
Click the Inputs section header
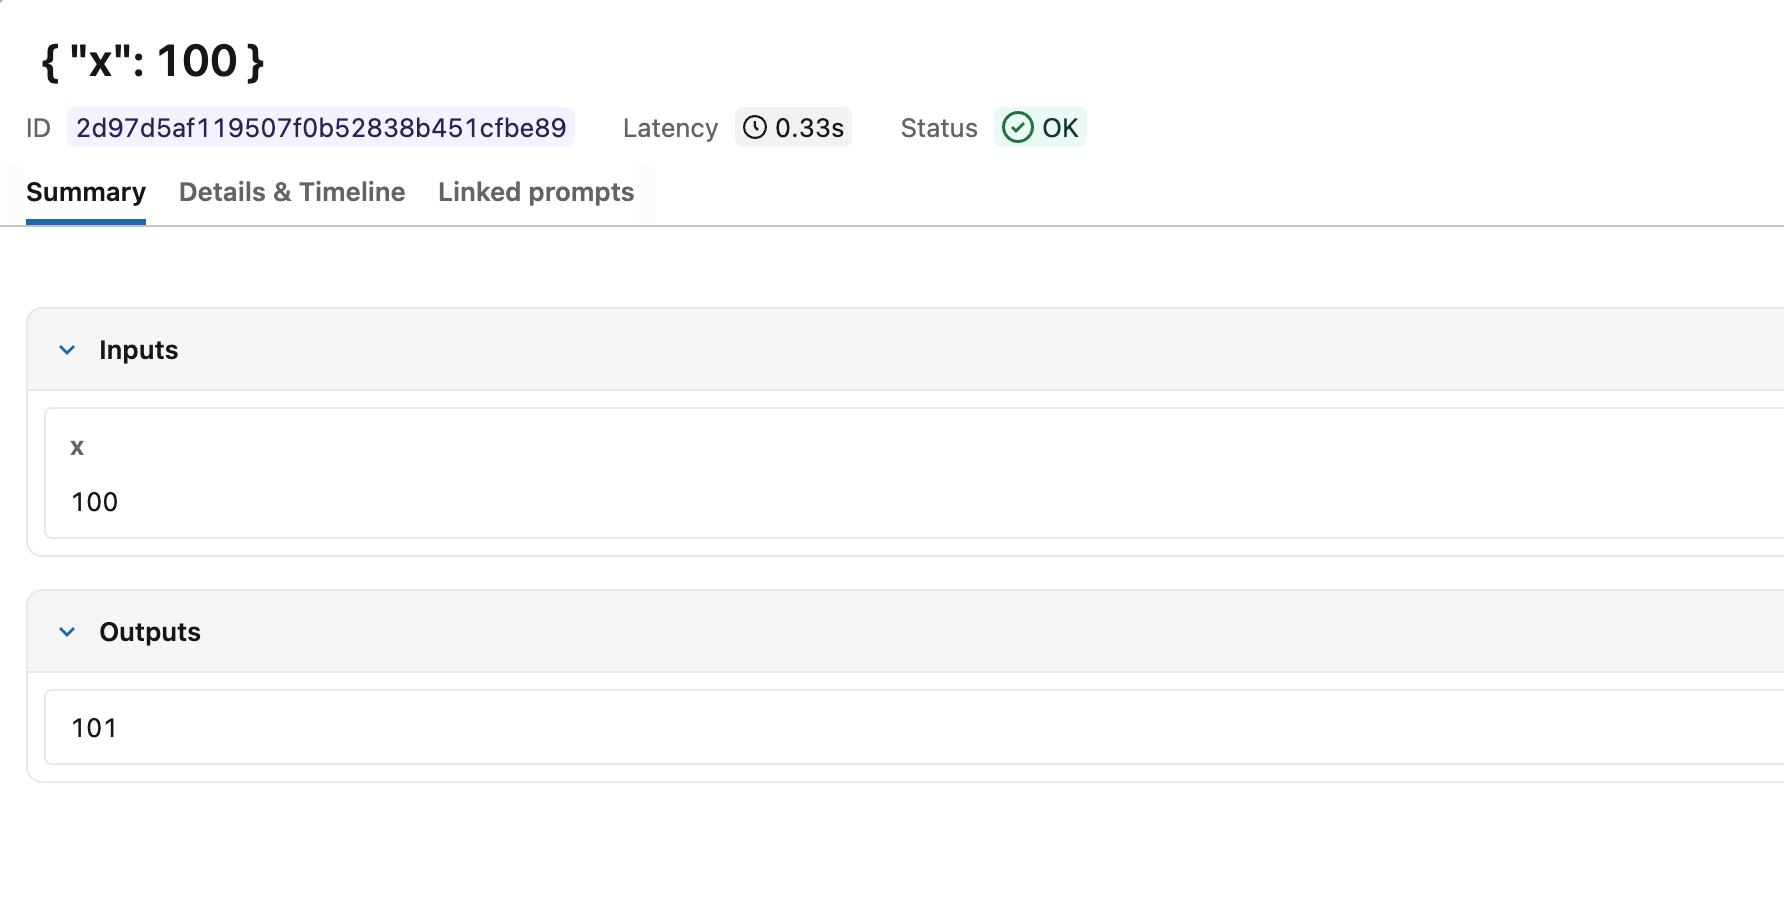coord(138,349)
